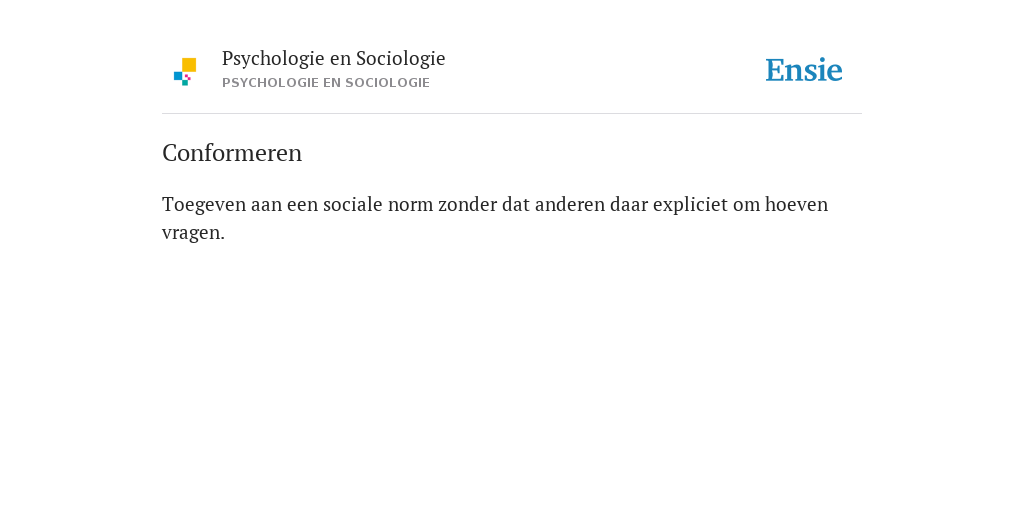Image resolution: width=1024 pixels, height=512 pixels.
Task: Select the uppercase PSYCHOLOGIE EN SOCIOLOGIE subtitle
Action: 326,83
